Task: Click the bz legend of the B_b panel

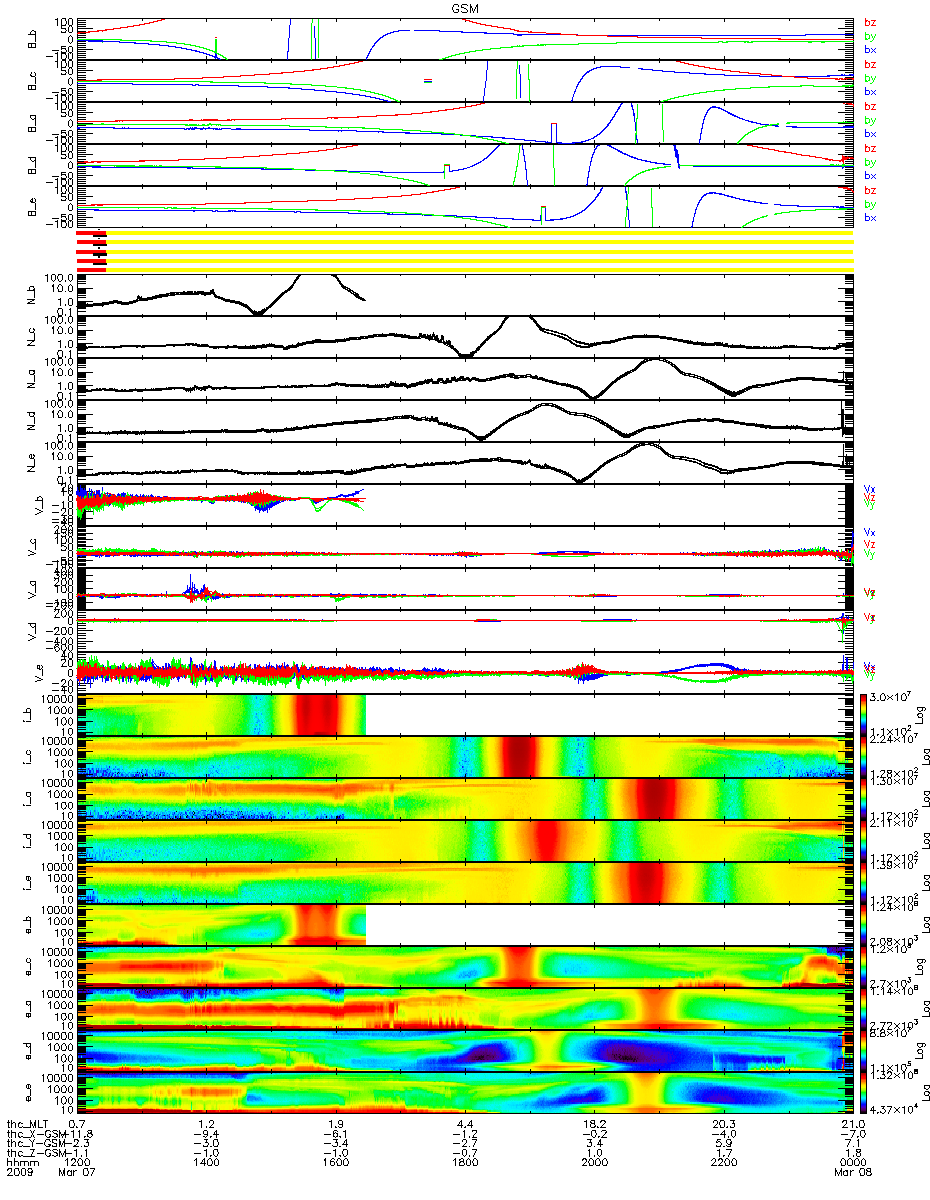Action: tap(869, 22)
